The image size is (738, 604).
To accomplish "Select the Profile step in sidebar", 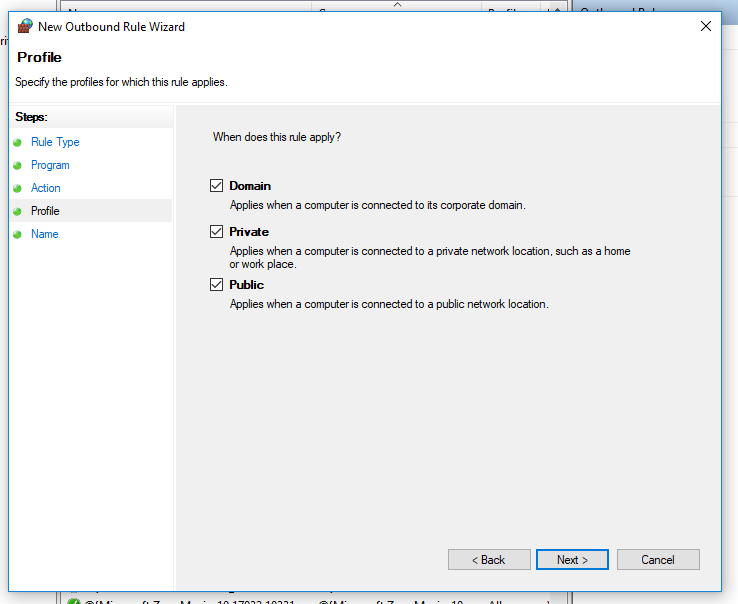I will [45, 211].
